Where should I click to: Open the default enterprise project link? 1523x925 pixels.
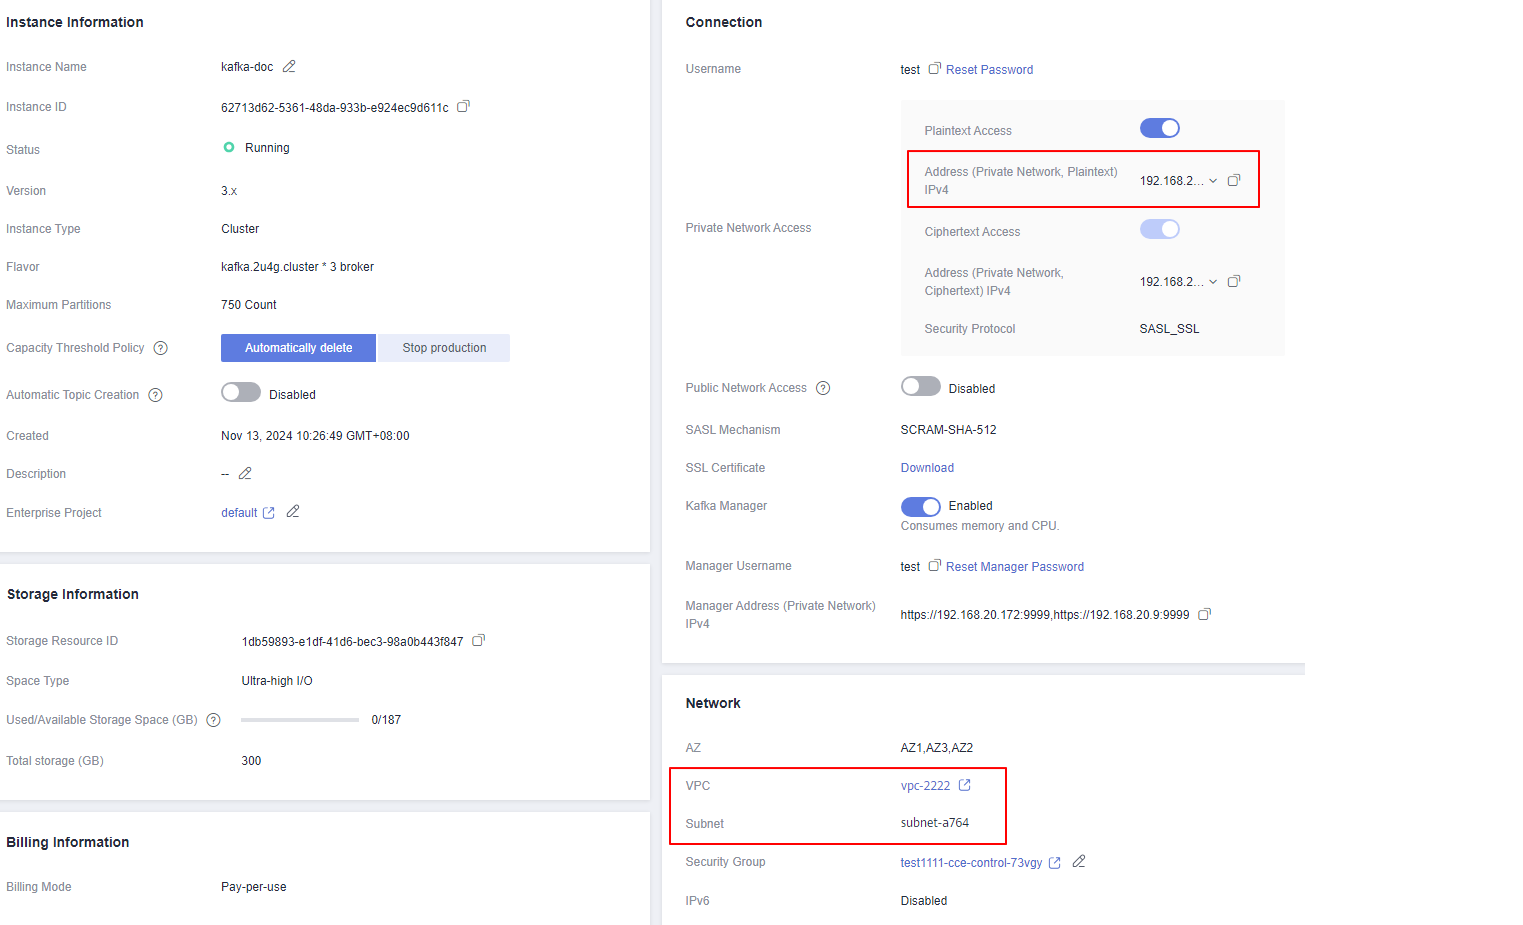click(239, 512)
